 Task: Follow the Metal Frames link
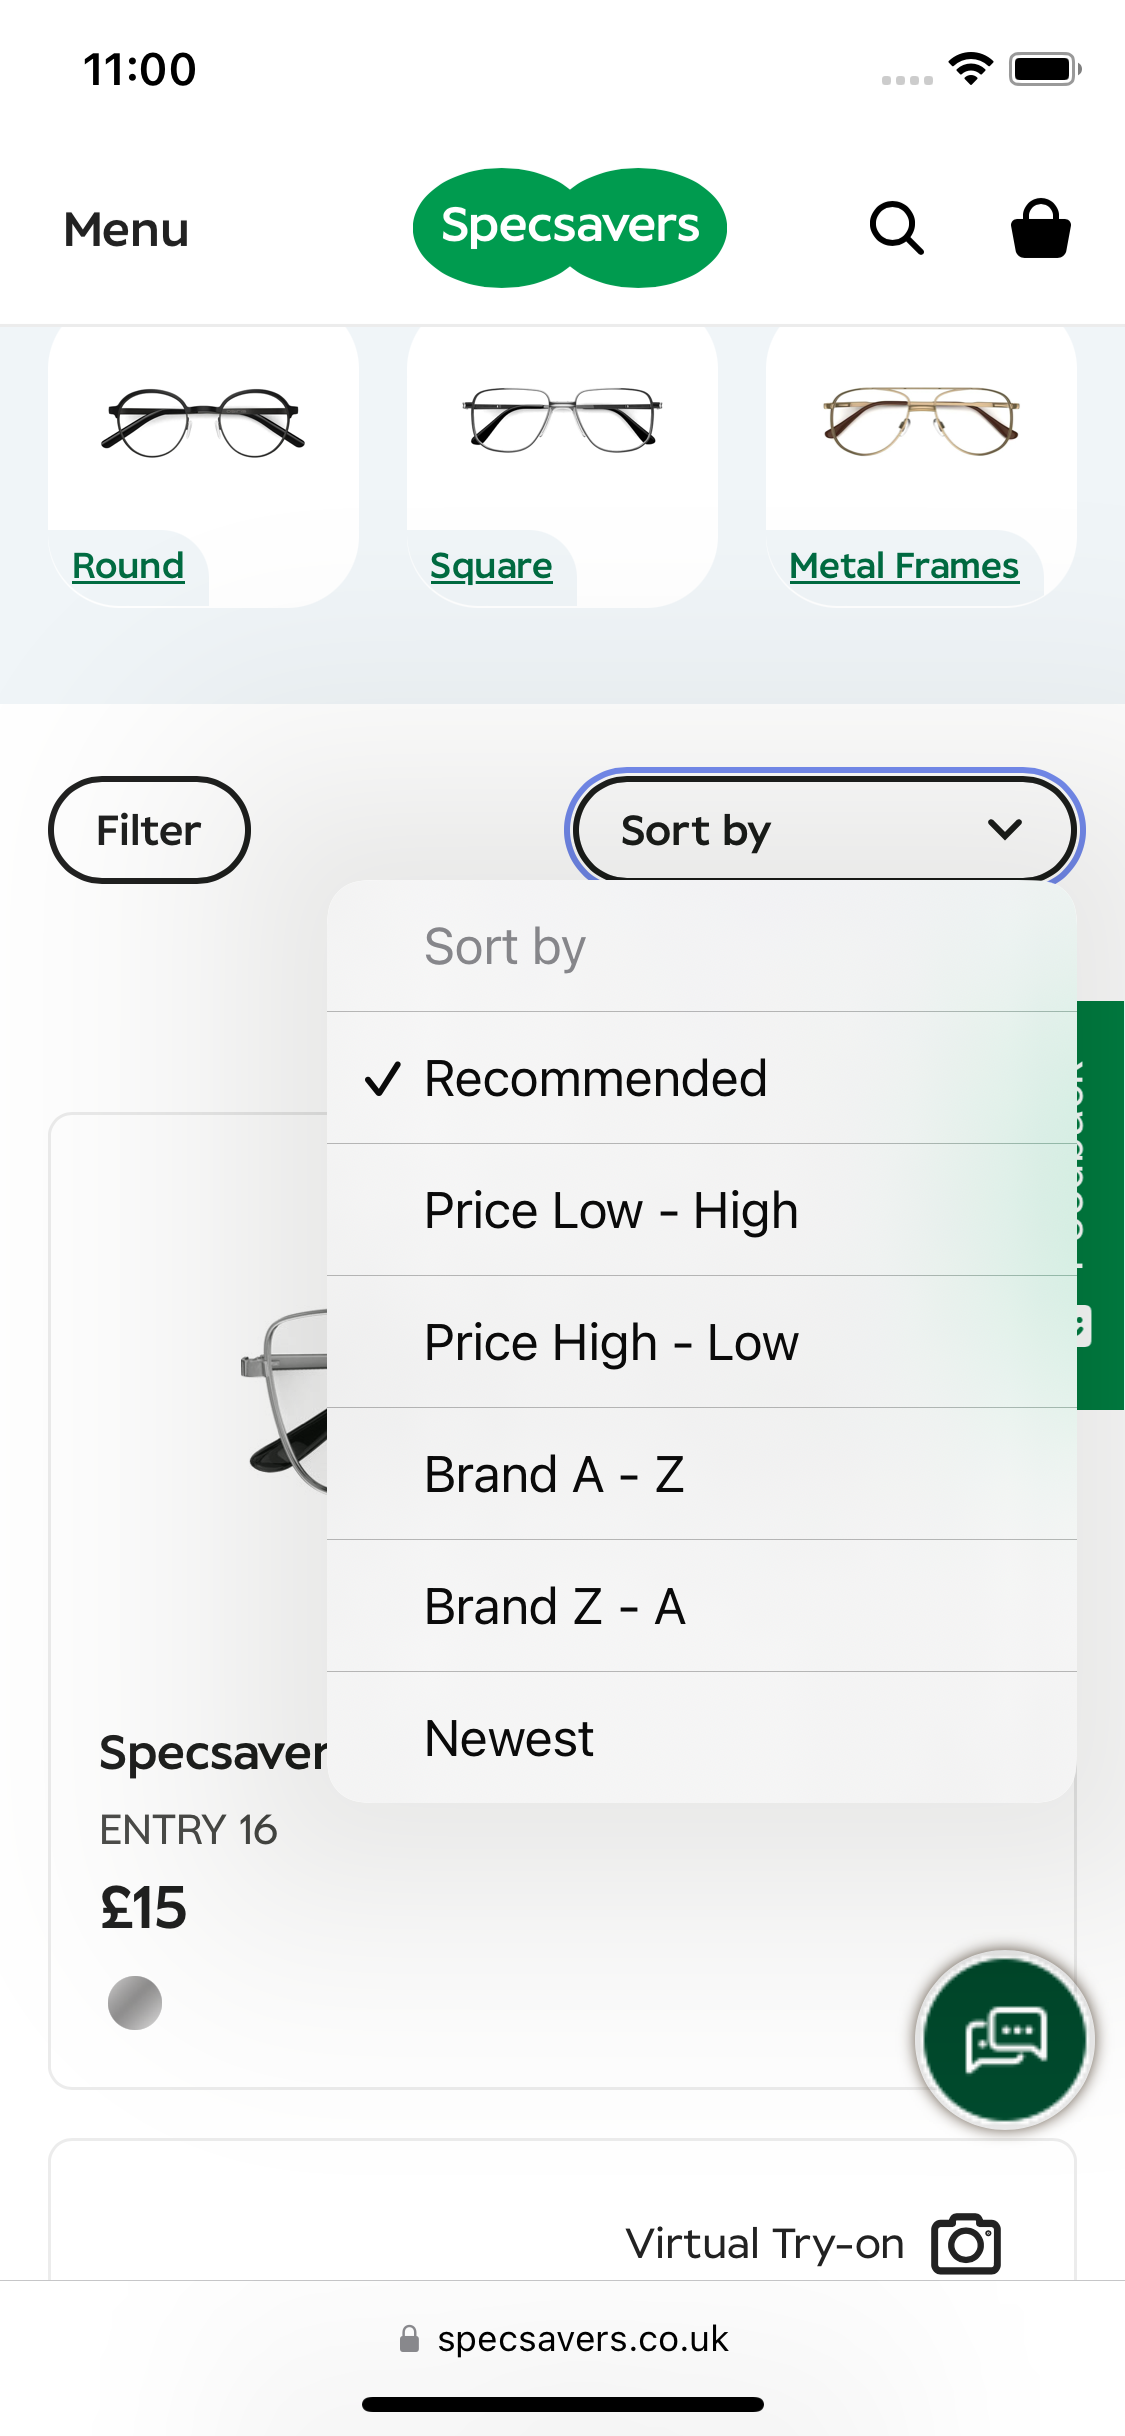click(x=904, y=566)
